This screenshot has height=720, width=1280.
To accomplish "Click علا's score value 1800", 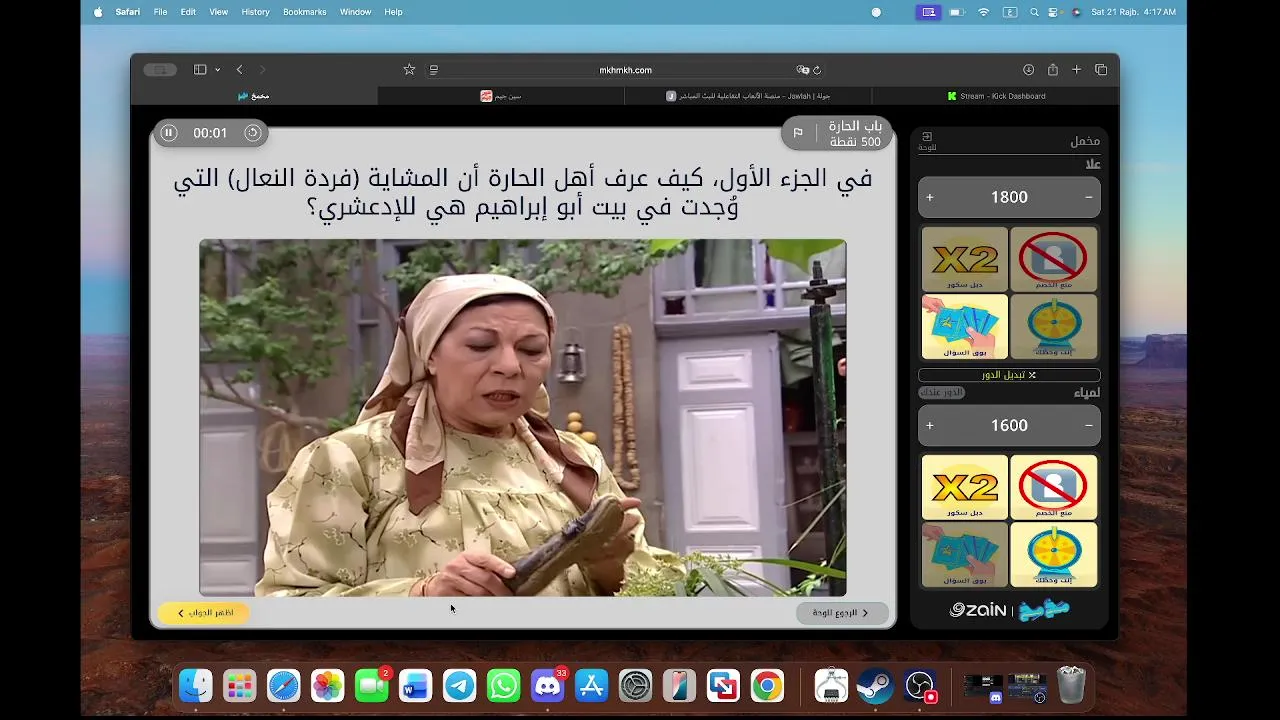I will (1009, 198).
